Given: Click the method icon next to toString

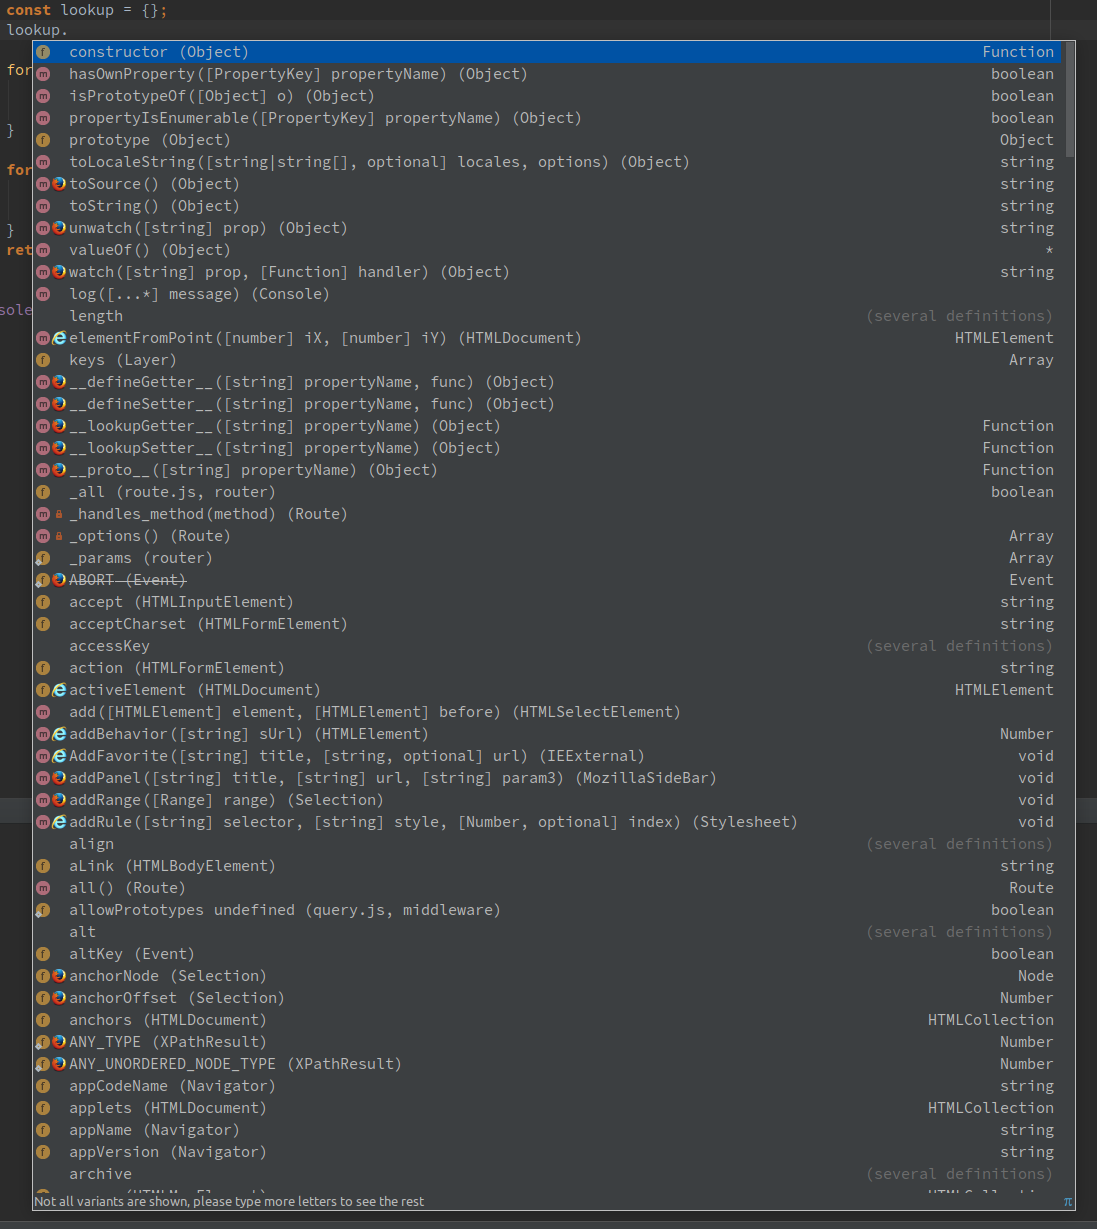Looking at the screenshot, I should [x=43, y=205].
